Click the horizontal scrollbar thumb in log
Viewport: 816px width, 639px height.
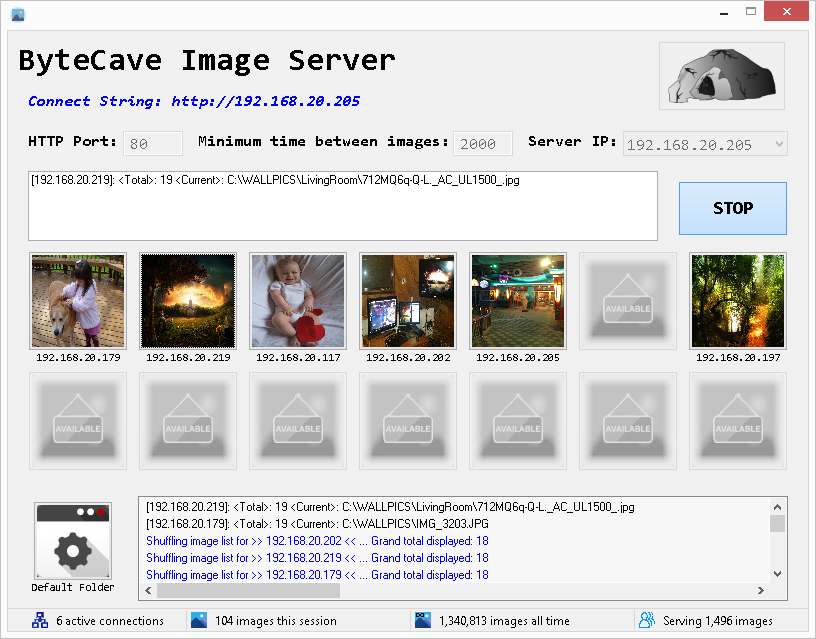(248, 590)
